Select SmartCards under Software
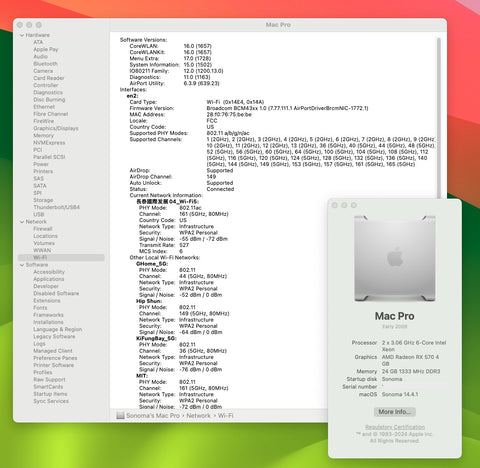 48,387
